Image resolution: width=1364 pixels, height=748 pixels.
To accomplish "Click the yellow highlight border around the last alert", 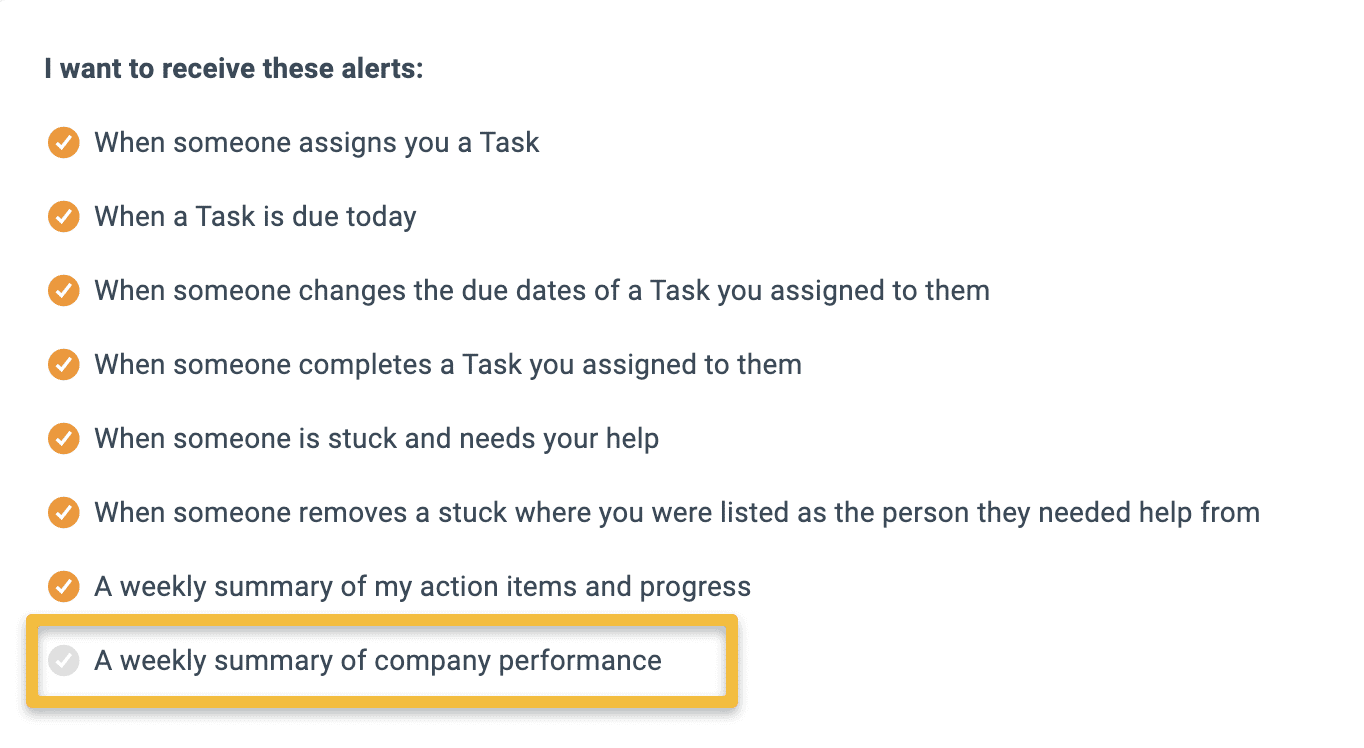I will (x=382, y=620).
